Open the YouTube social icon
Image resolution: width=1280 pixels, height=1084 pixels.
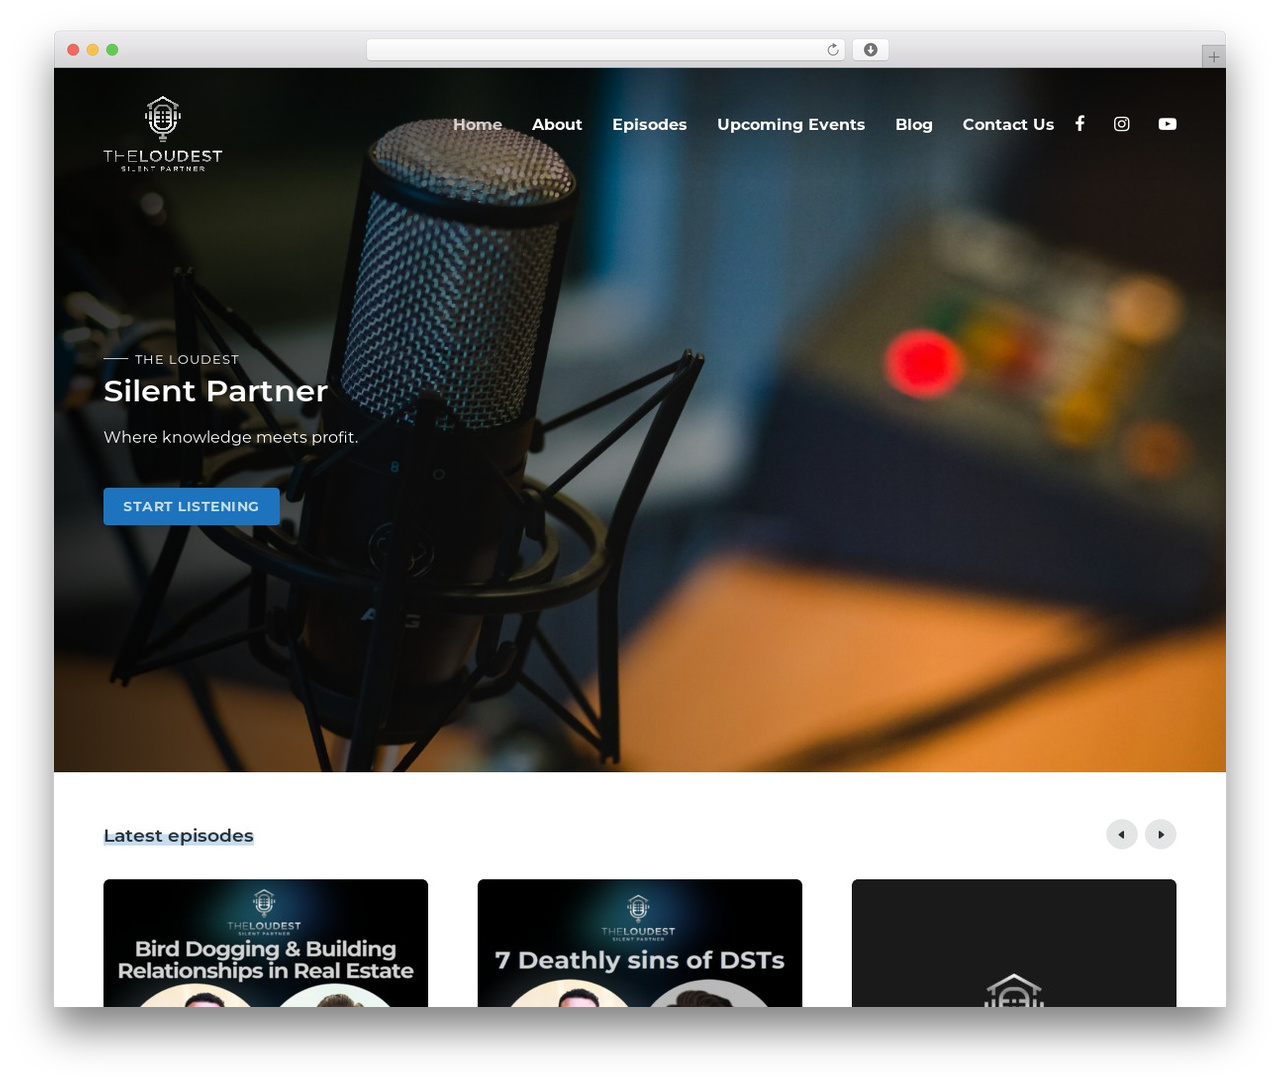[1167, 124]
